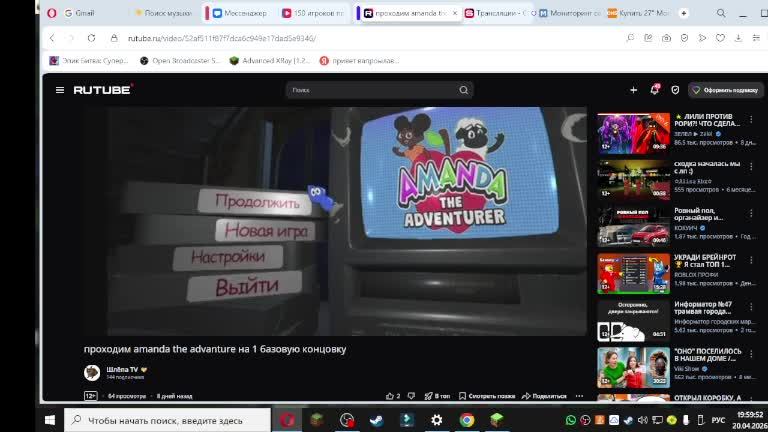Viewport: 768px width, 432px height.
Task: Open the Advanced XRay bookmark
Action: (x=270, y=61)
